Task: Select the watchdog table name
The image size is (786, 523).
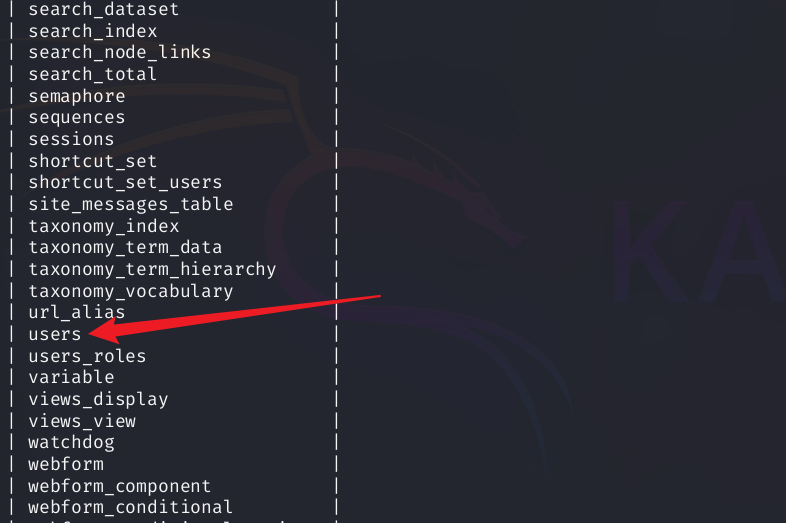Action: [x=71, y=442]
